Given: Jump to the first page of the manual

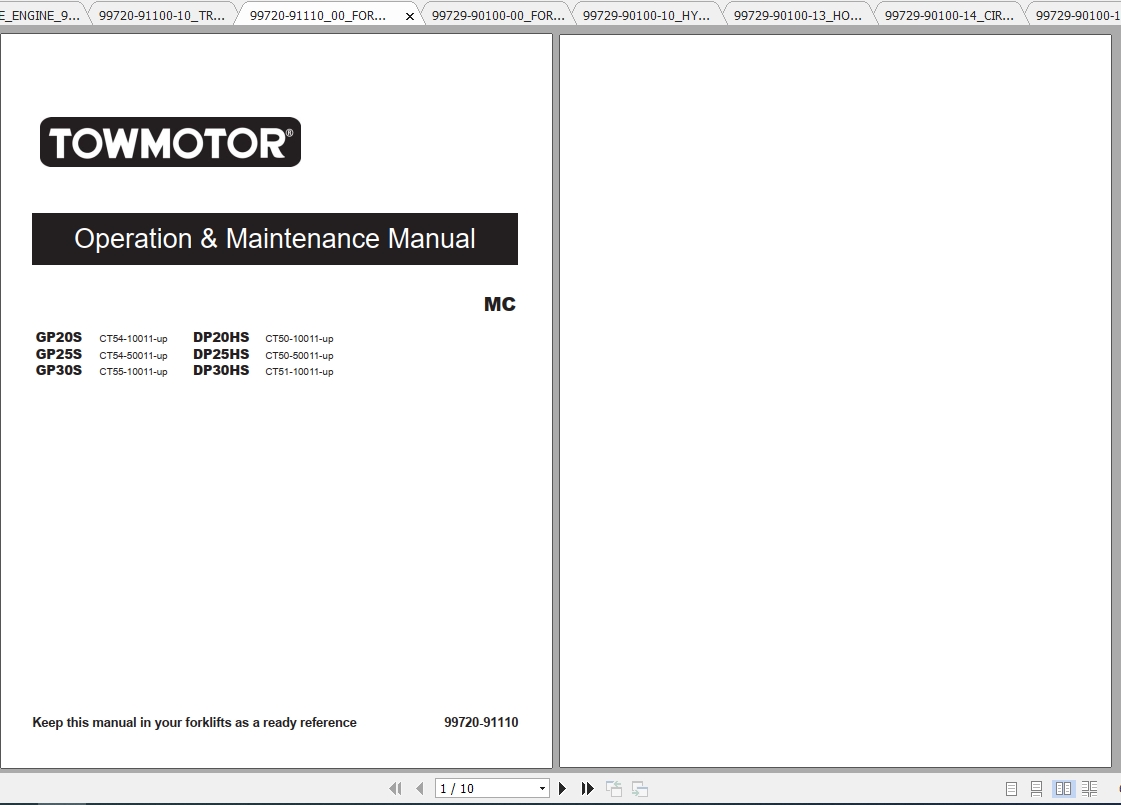Looking at the screenshot, I should (394, 788).
